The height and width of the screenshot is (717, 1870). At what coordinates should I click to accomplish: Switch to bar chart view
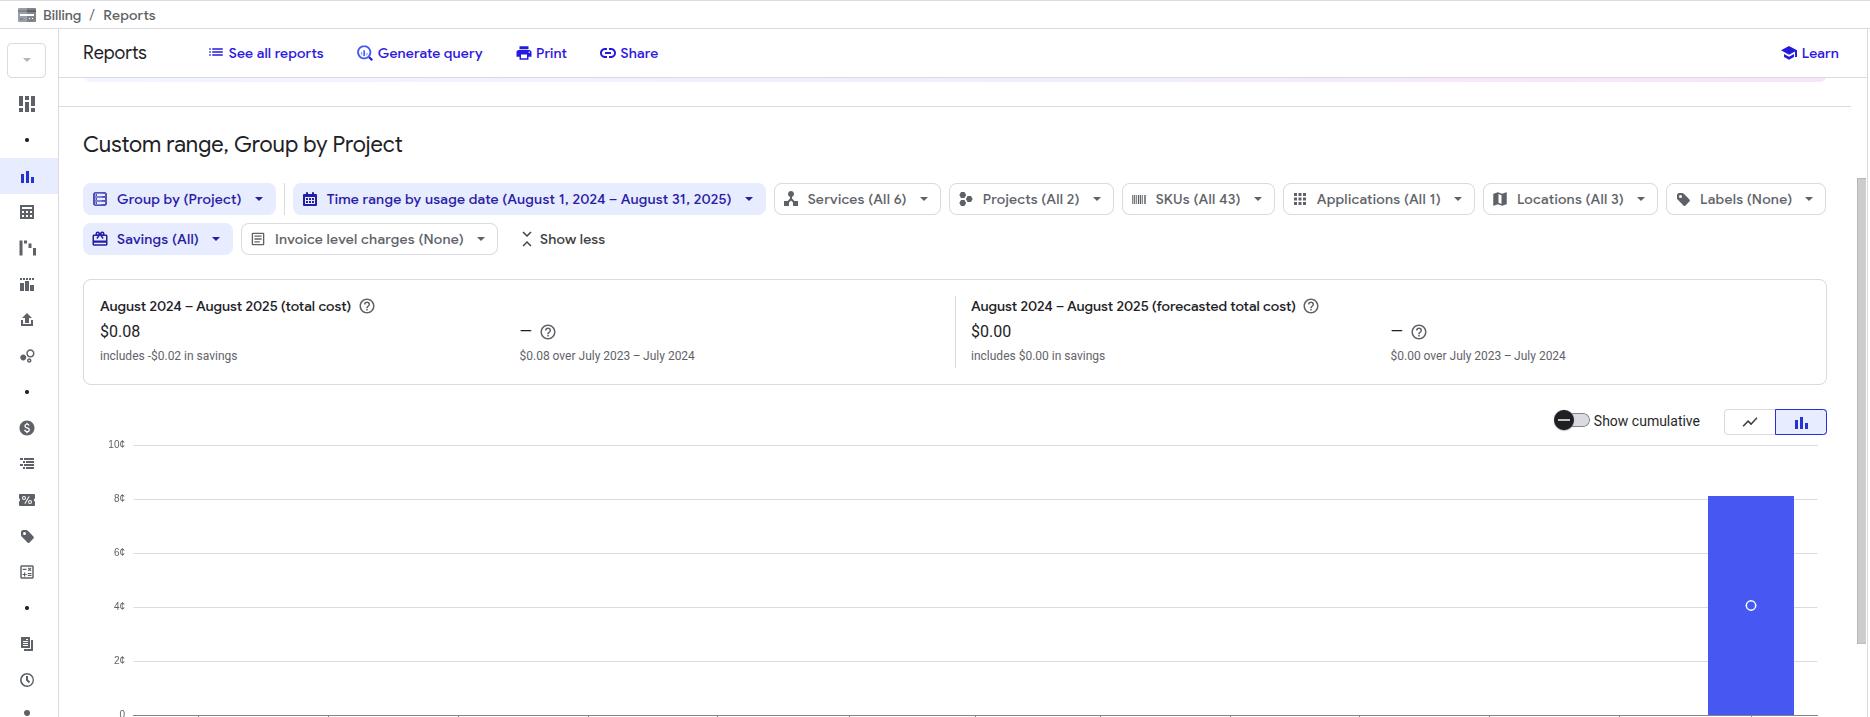pyautogui.click(x=1800, y=422)
